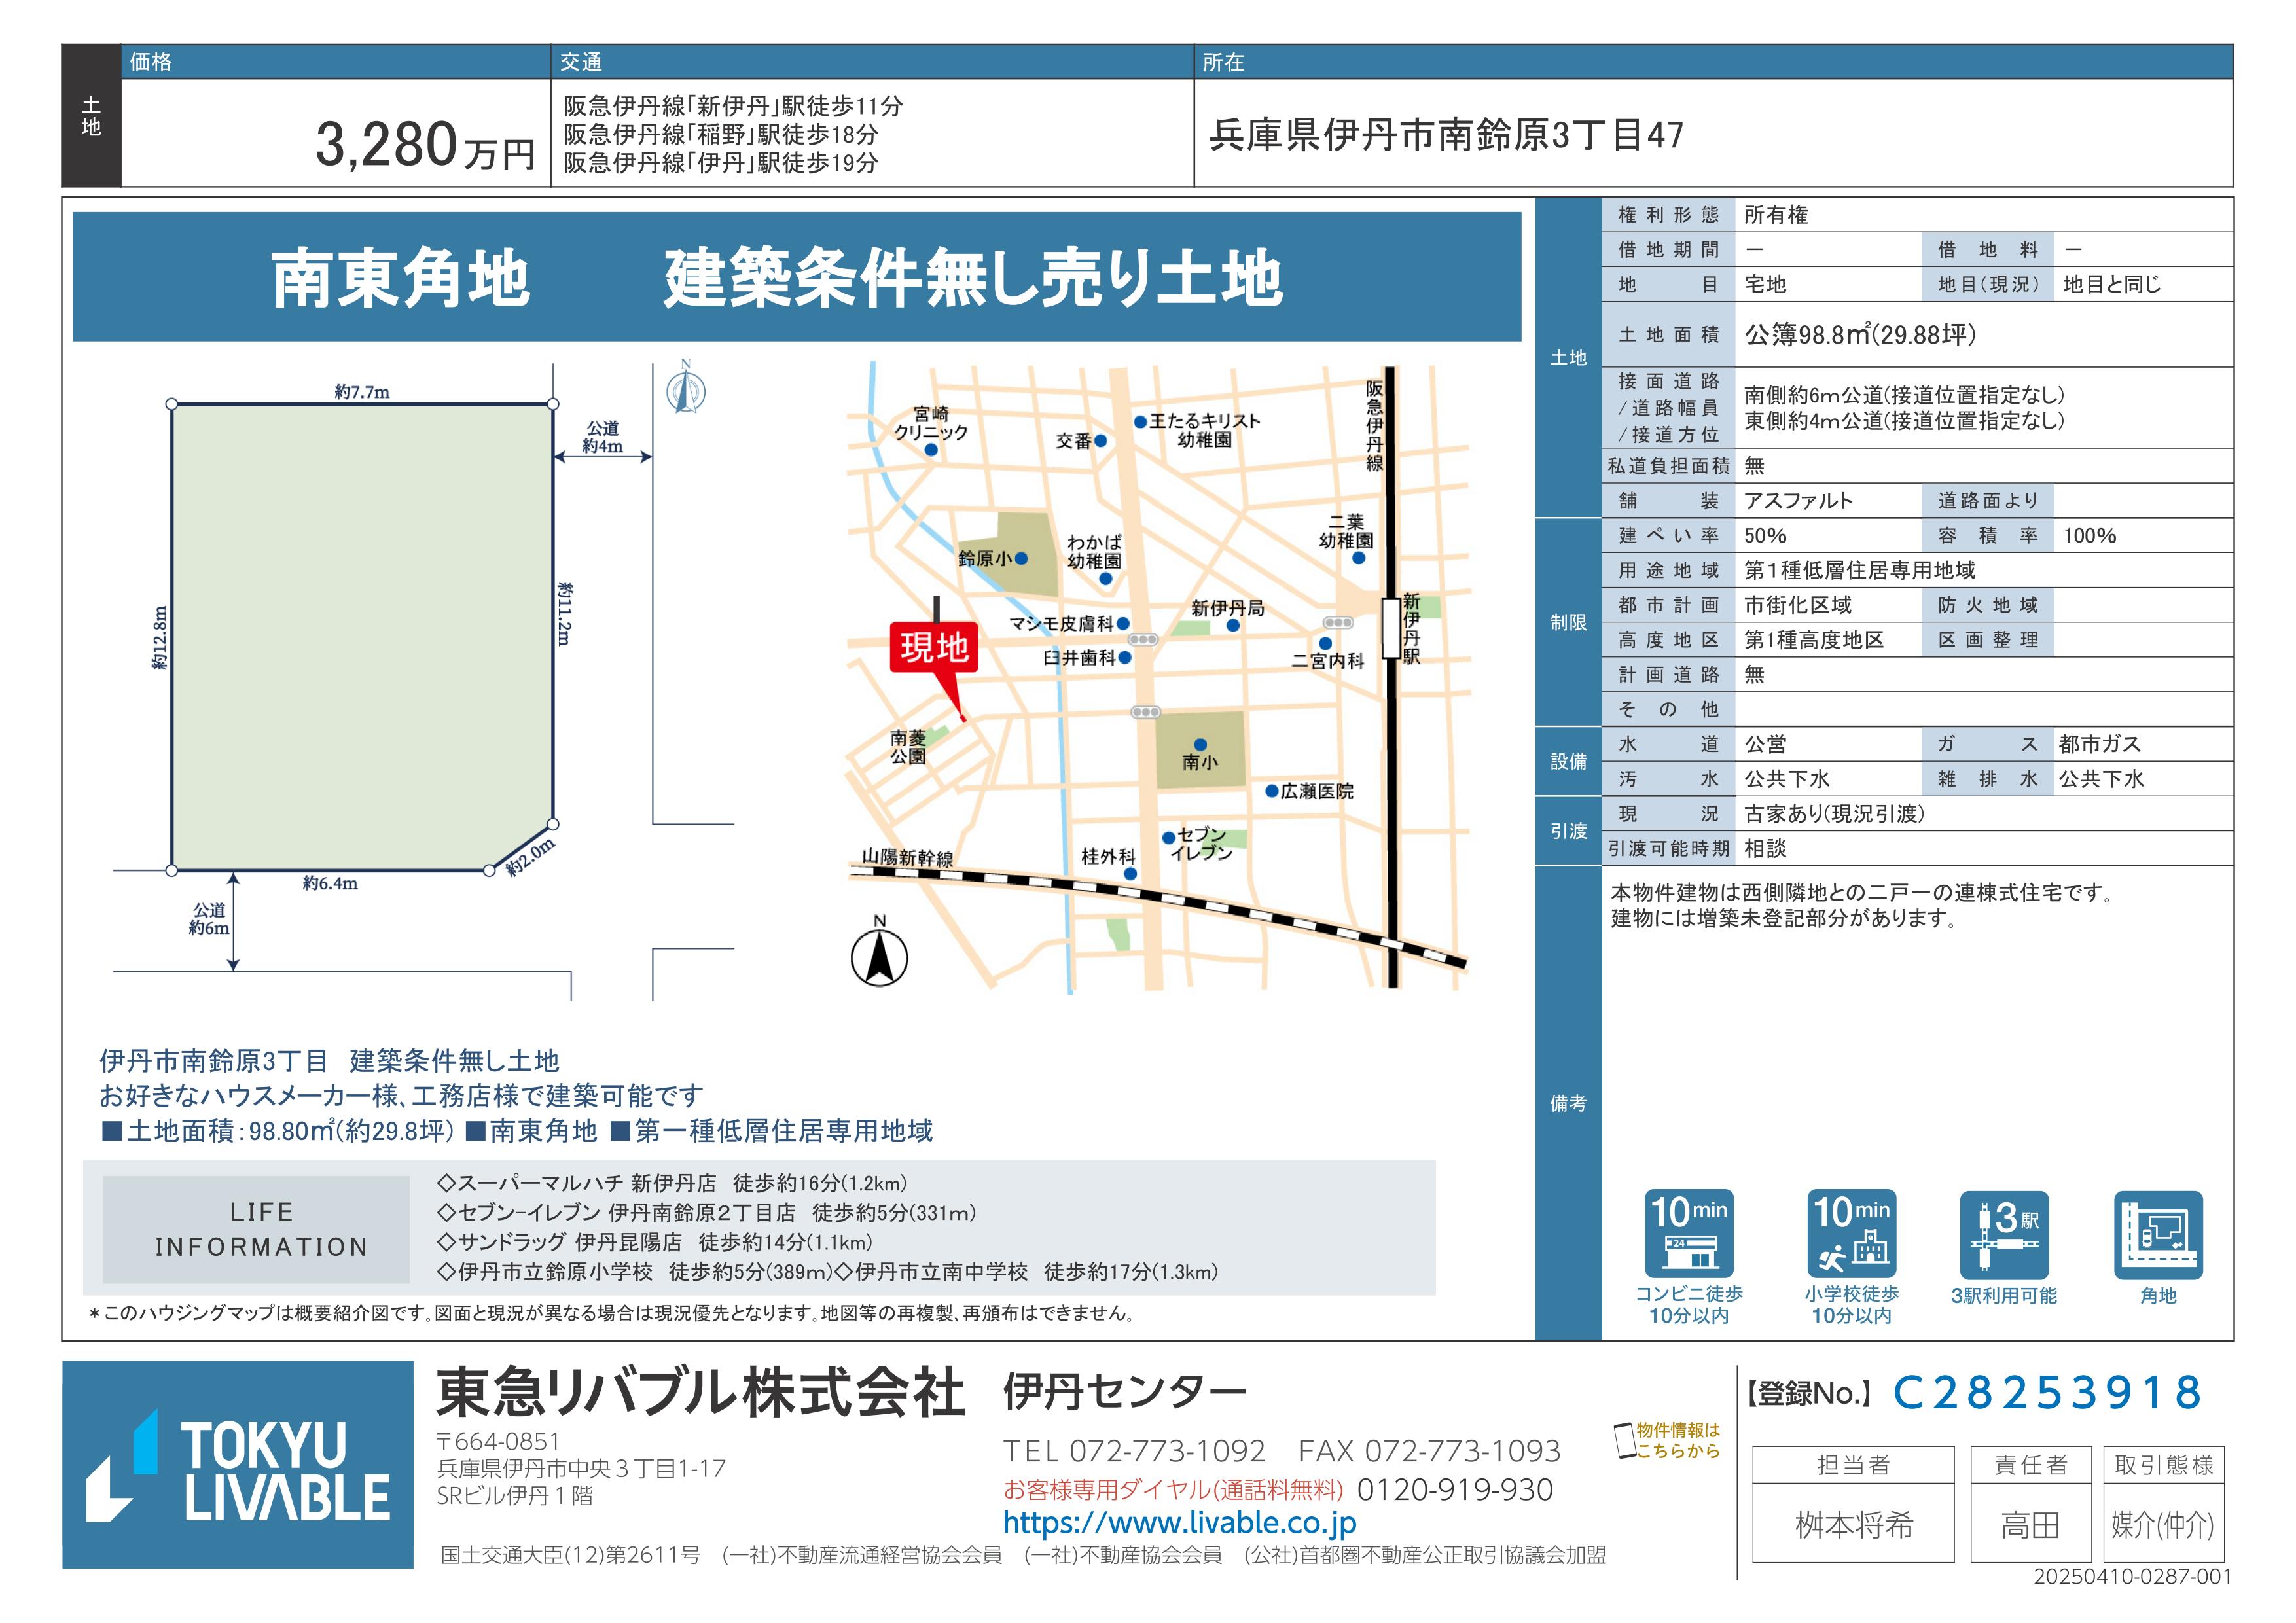Click the 担当者 name 桝本将希

[1853, 1525]
